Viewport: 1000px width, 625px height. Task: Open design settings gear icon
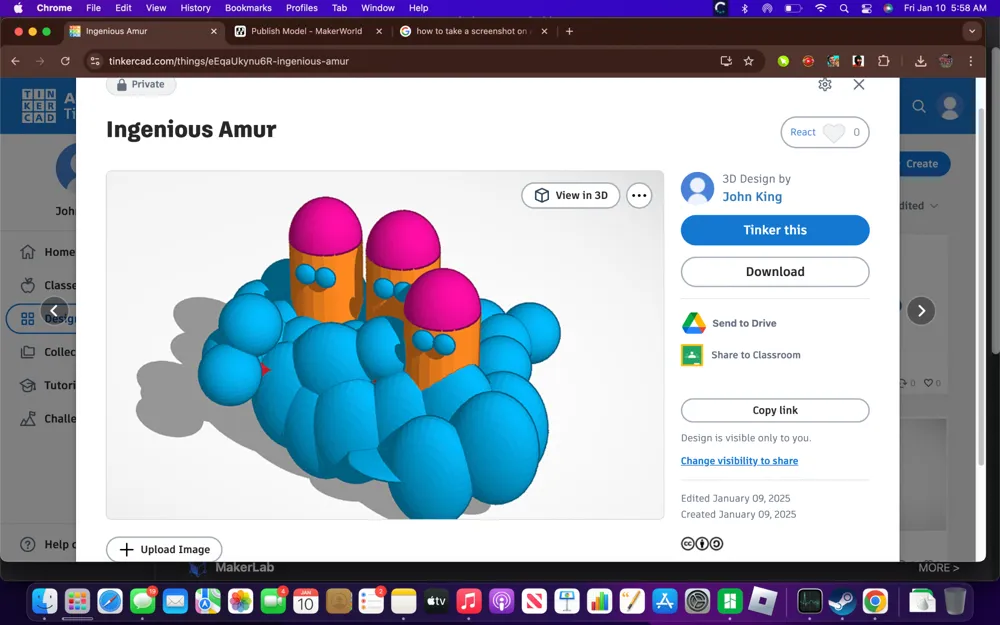(x=825, y=85)
